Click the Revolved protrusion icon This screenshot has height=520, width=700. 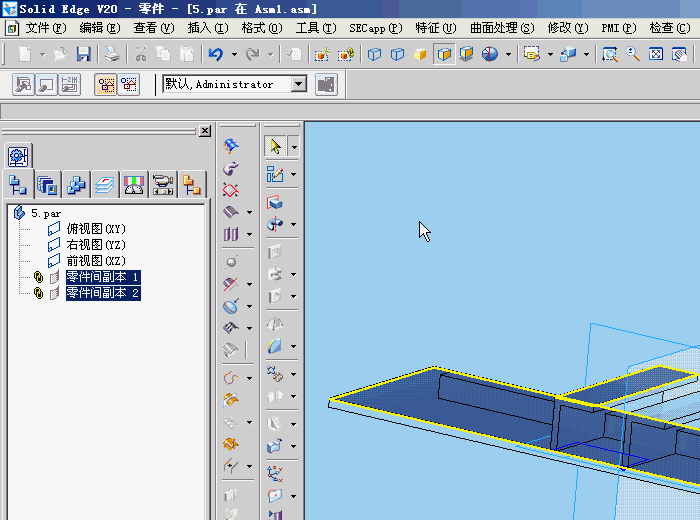[x=275, y=224]
